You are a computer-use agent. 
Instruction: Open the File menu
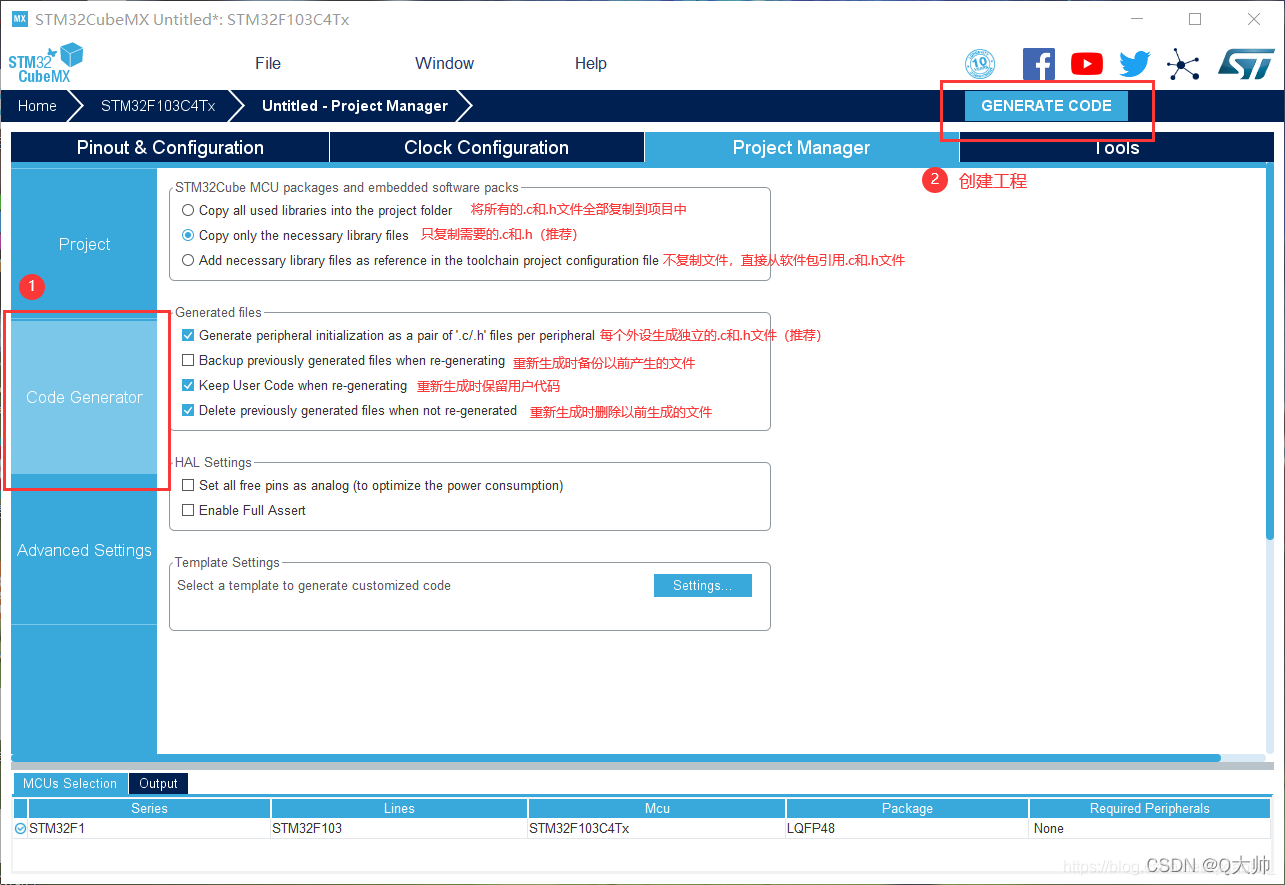(268, 63)
